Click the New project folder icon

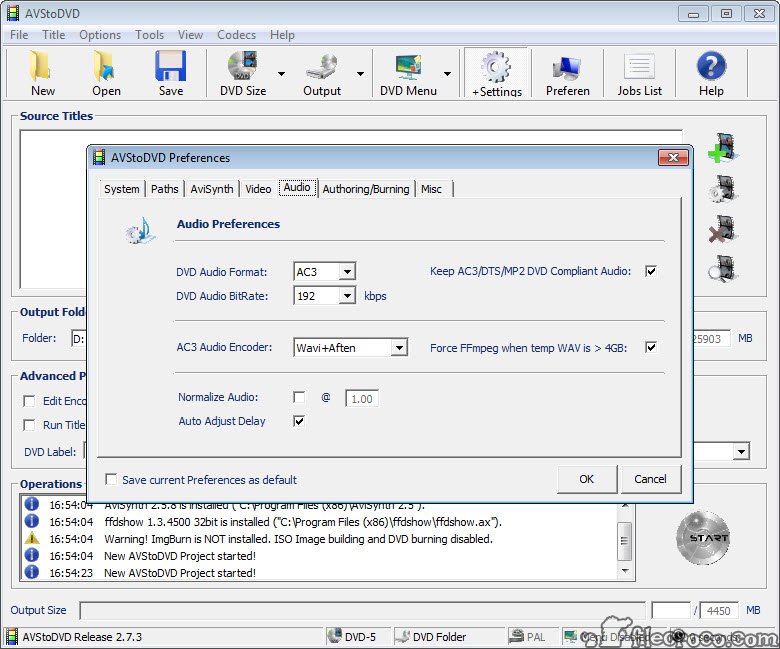pos(41,66)
